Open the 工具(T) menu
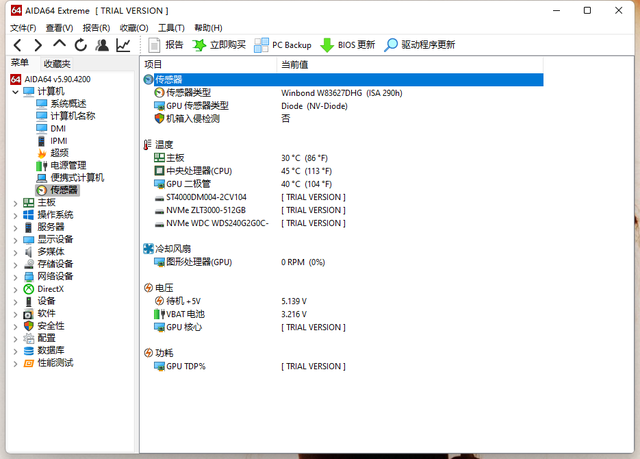This screenshot has width=640, height=459. (x=171, y=28)
